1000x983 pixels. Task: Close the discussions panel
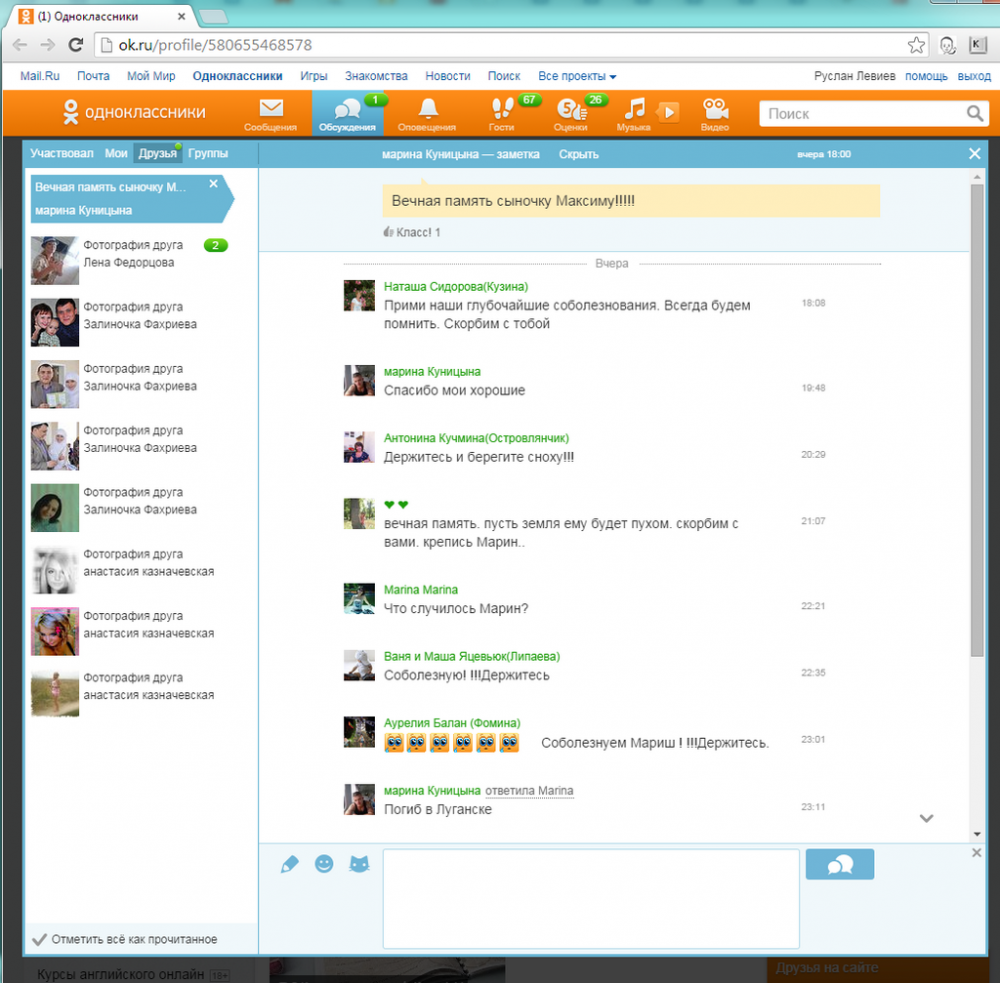pos(974,154)
